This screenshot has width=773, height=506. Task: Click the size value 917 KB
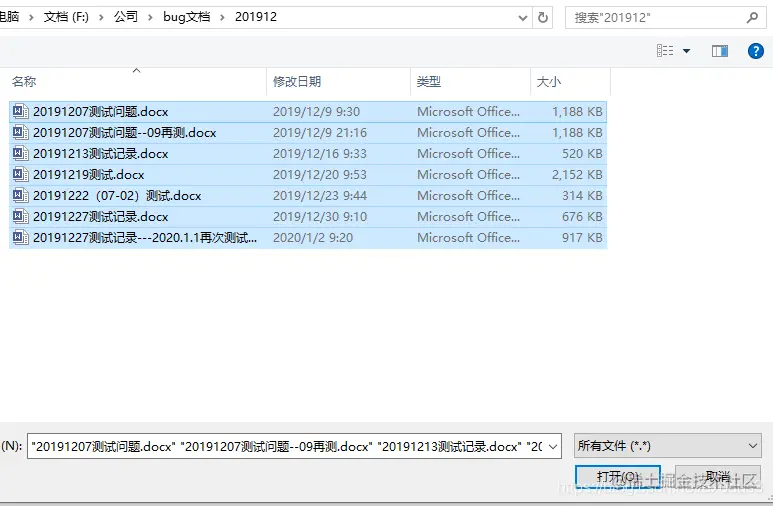tap(582, 238)
